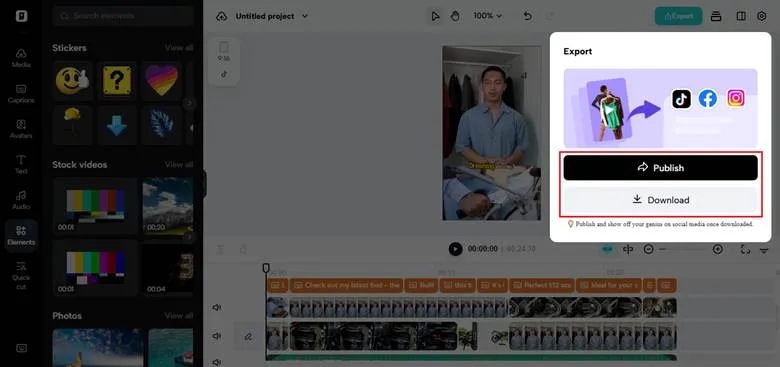The height and width of the screenshot is (367, 780).
Task: Select the 'Ideal for your c' caption clip
Action: 609,285
